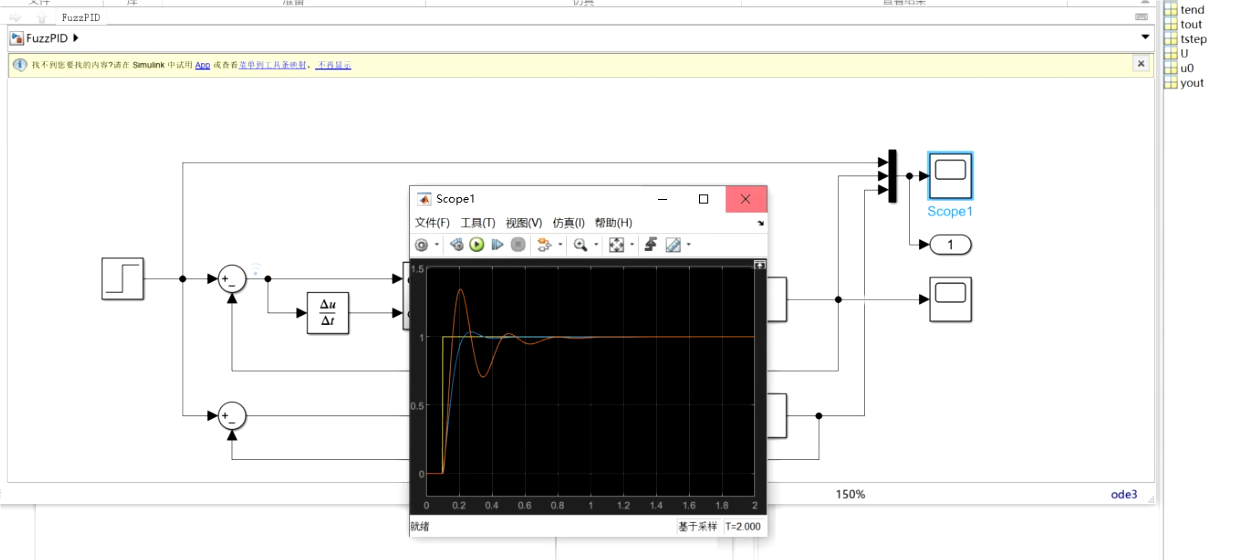
Task: Run simulation with the green play button
Action: coord(477,244)
